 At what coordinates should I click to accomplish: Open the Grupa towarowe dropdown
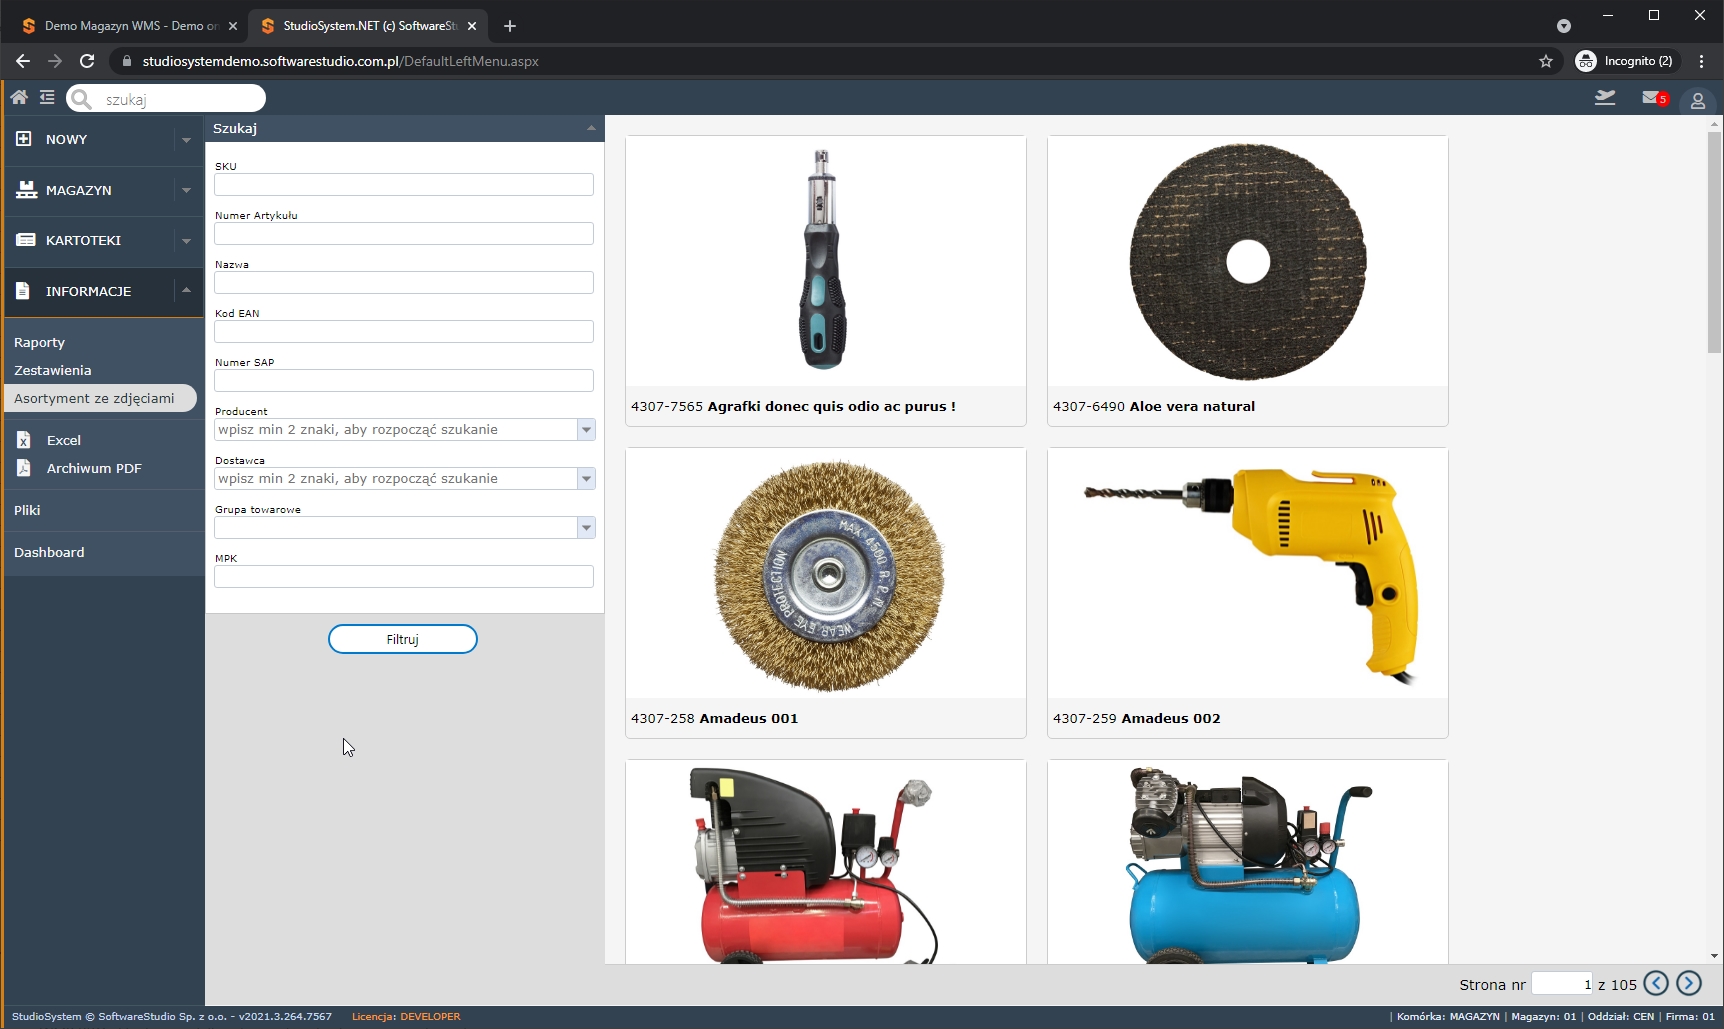(x=586, y=527)
